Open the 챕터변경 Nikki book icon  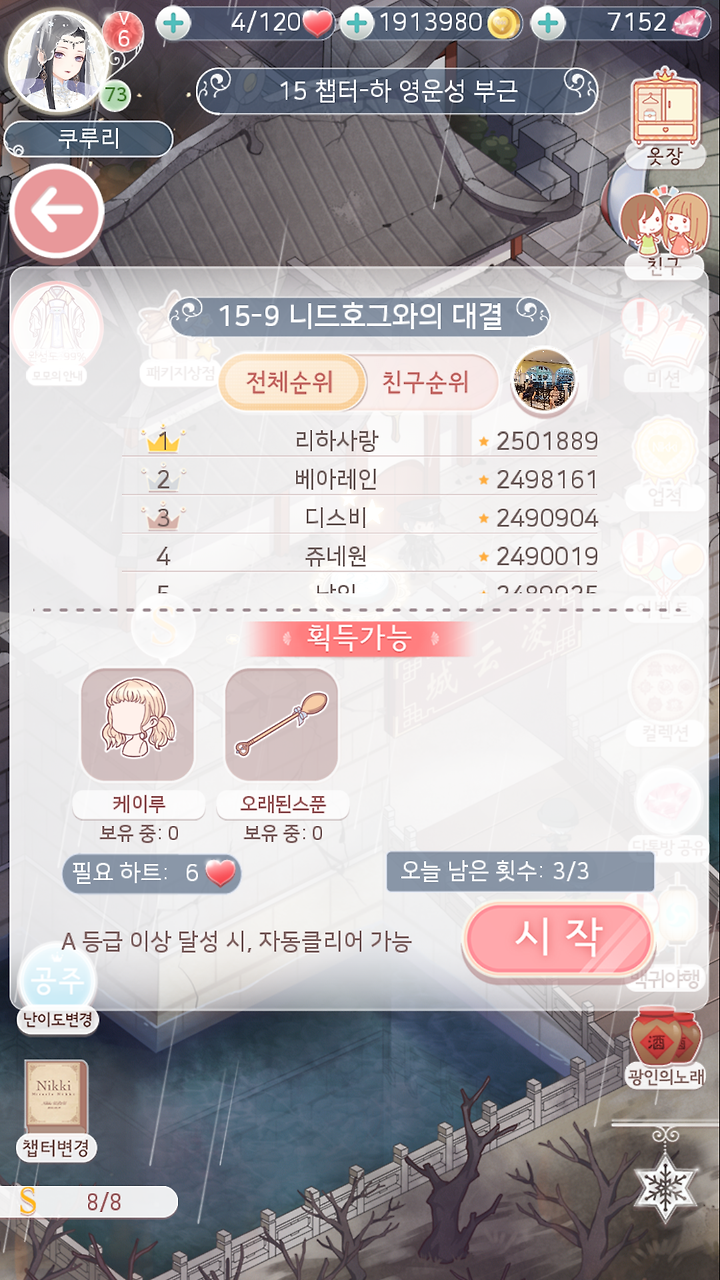click(x=57, y=1111)
